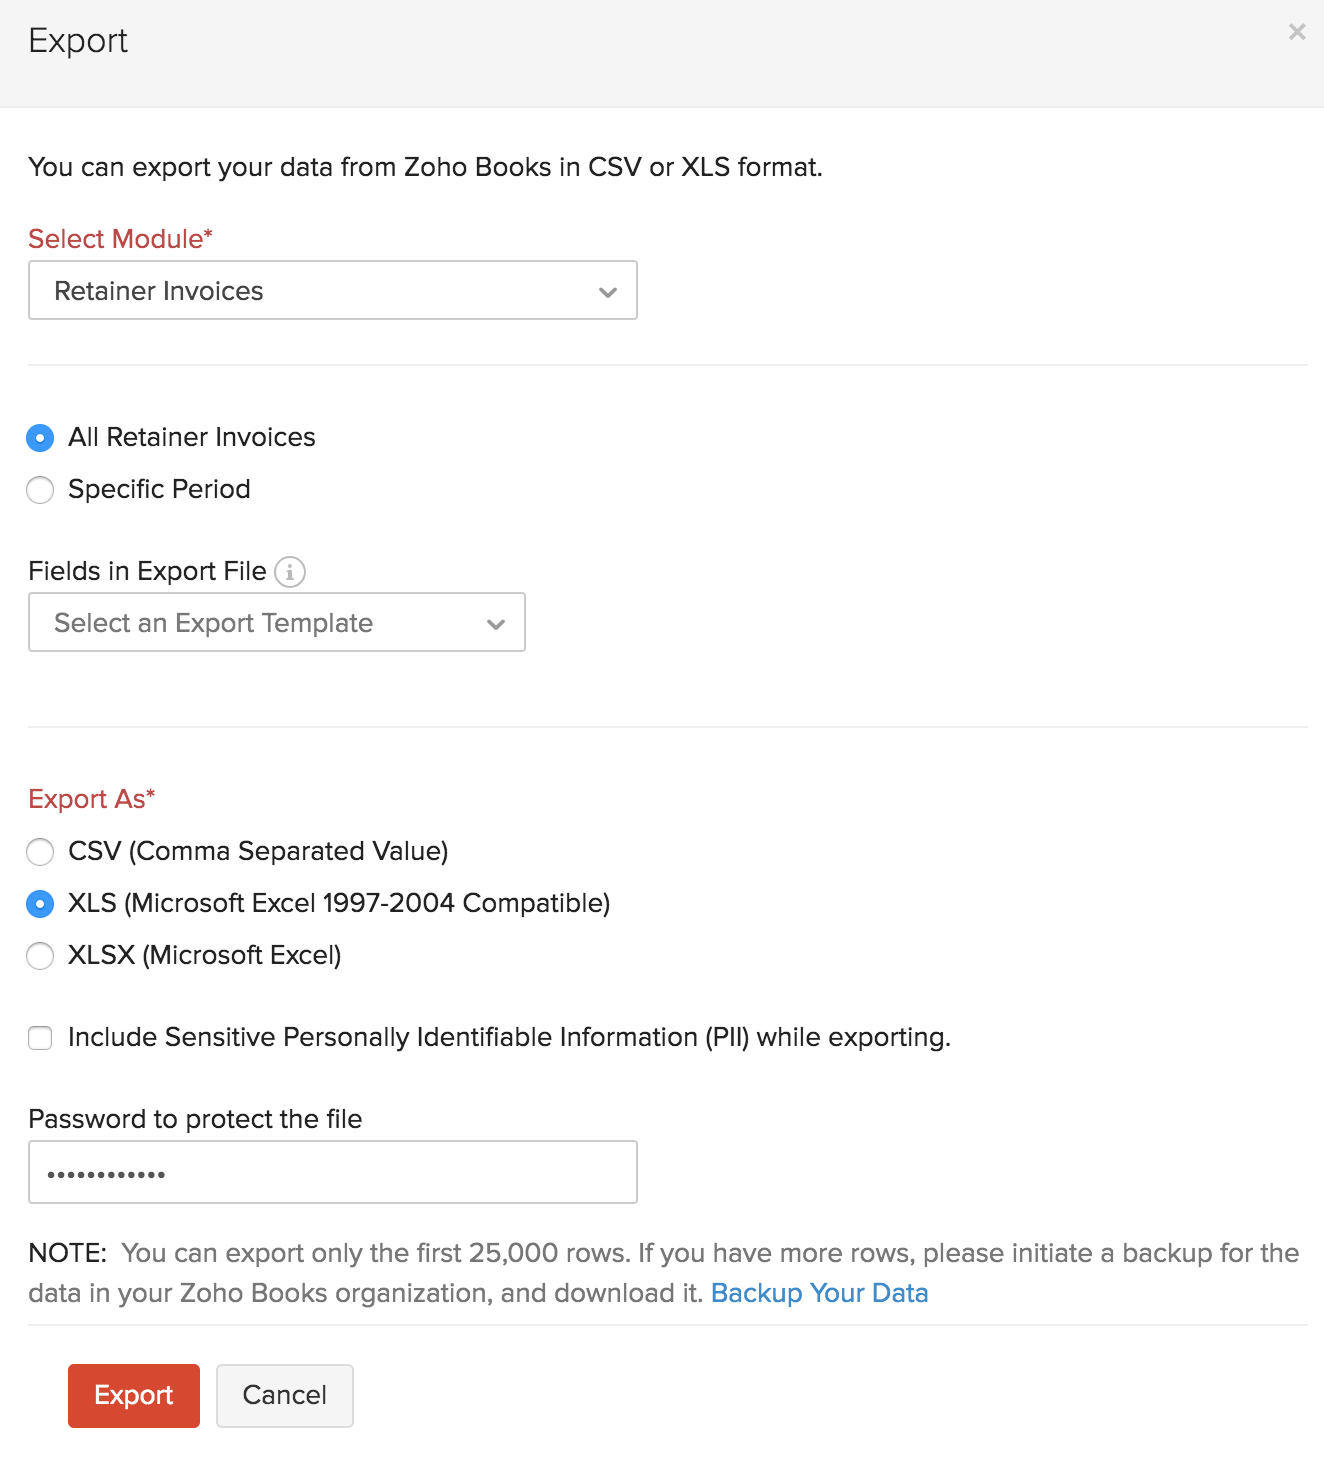1324x1466 pixels.
Task: Click the Backup Your Data link
Action: pyautogui.click(x=819, y=1293)
